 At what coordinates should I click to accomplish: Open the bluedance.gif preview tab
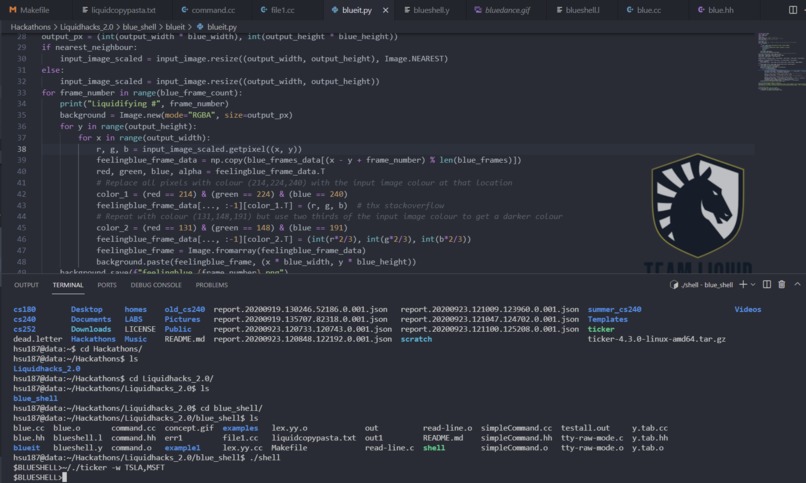click(507, 10)
